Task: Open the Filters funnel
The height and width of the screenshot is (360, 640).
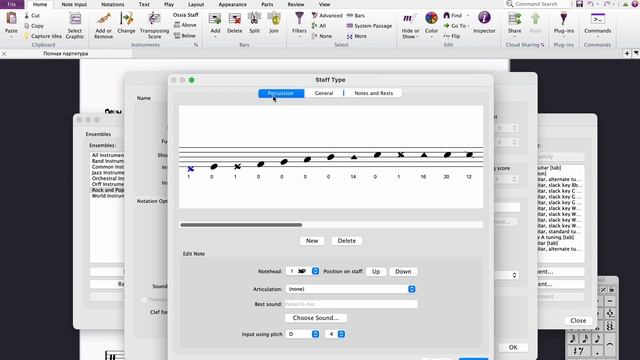Action: tap(299, 19)
